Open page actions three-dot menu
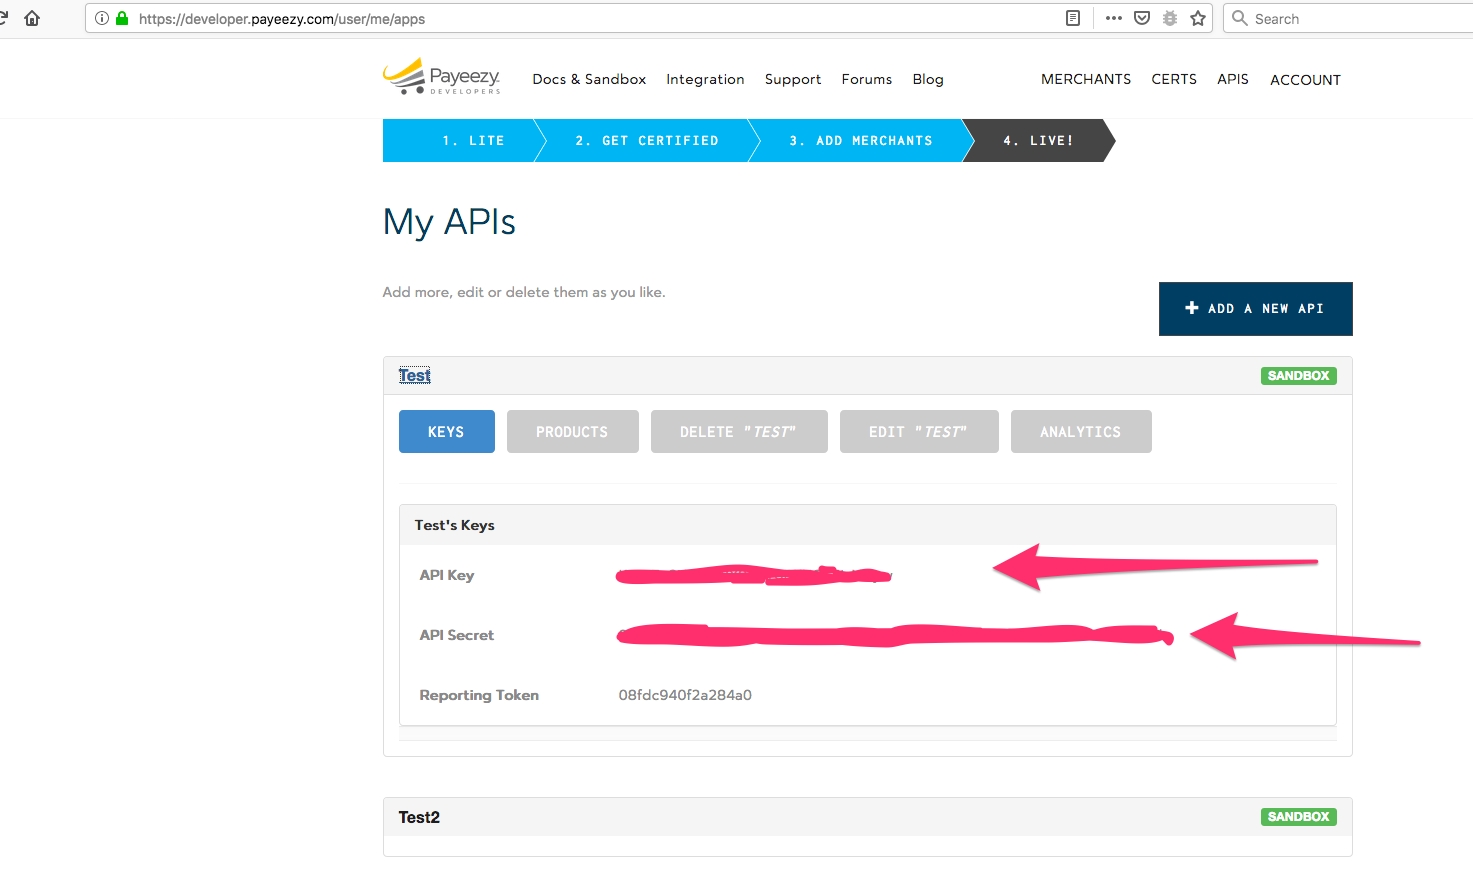 1114,18
